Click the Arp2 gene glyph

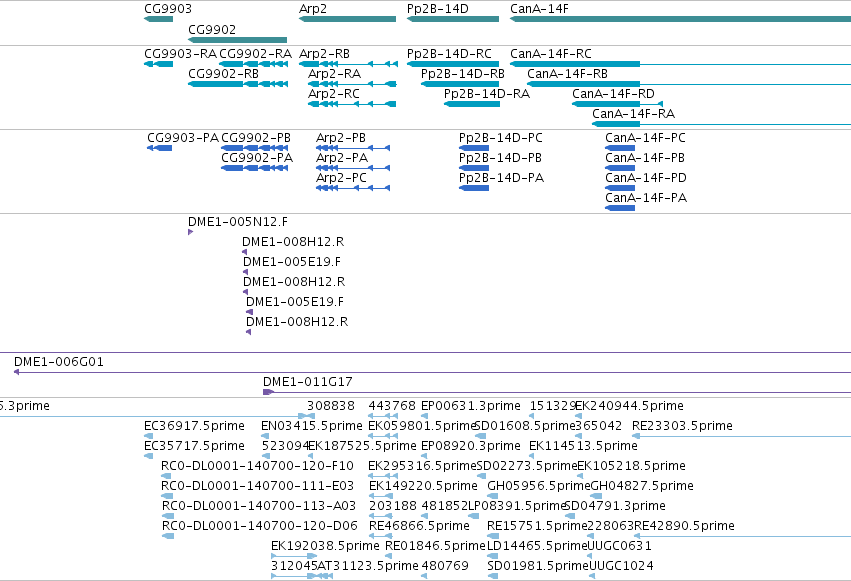347,19
